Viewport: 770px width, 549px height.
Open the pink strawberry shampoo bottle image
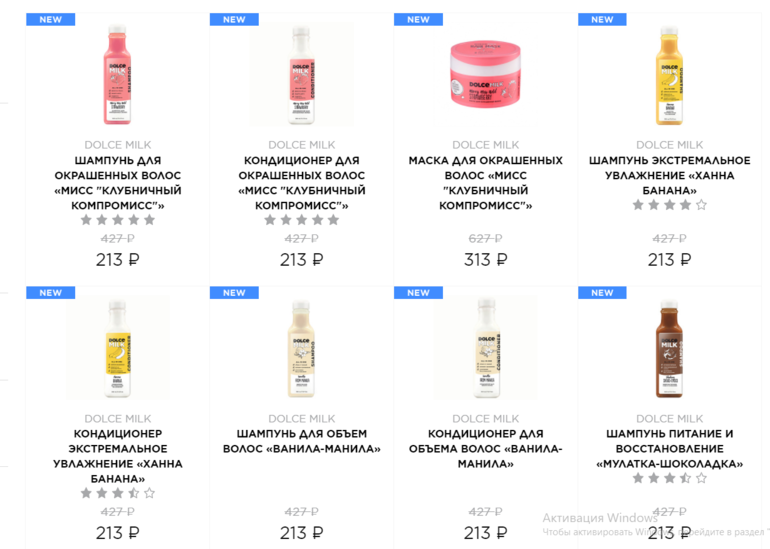117,75
